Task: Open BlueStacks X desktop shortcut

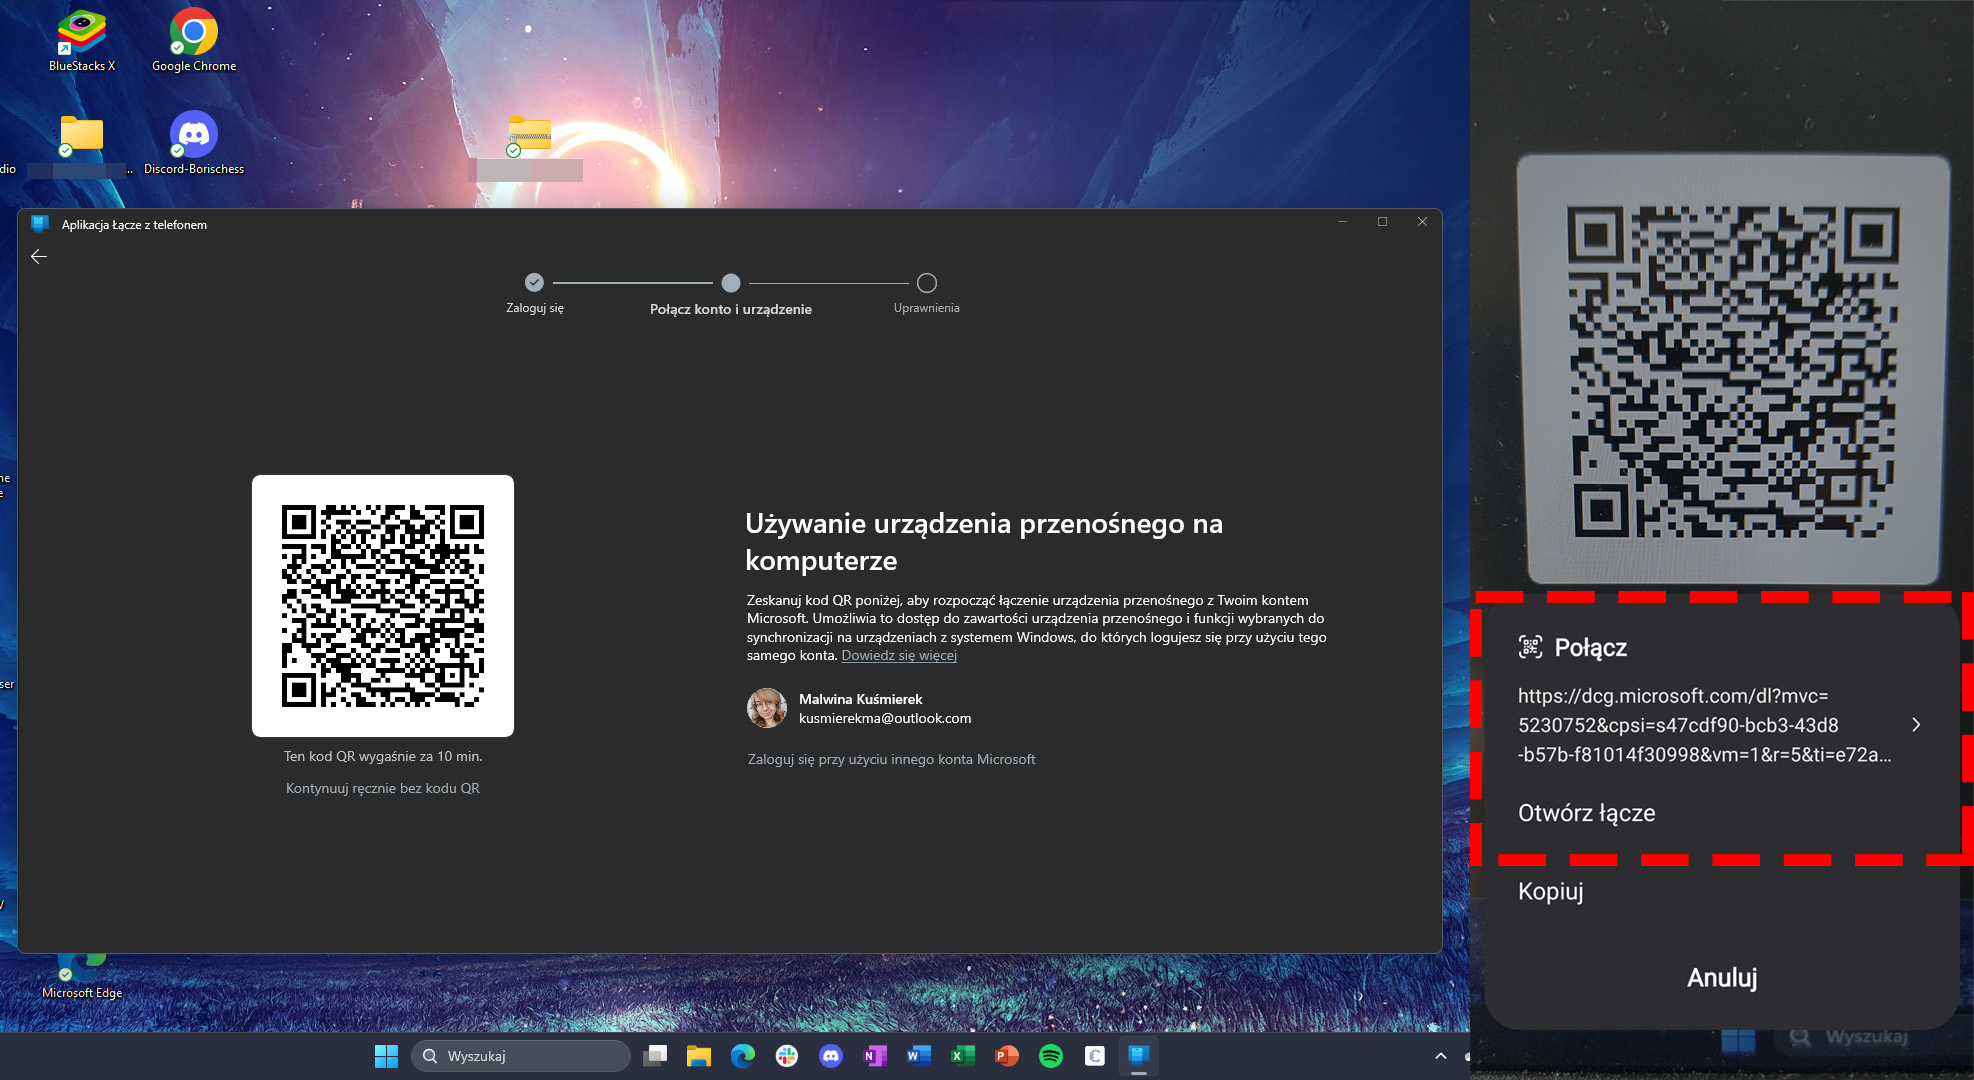Action: (x=82, y=41)
